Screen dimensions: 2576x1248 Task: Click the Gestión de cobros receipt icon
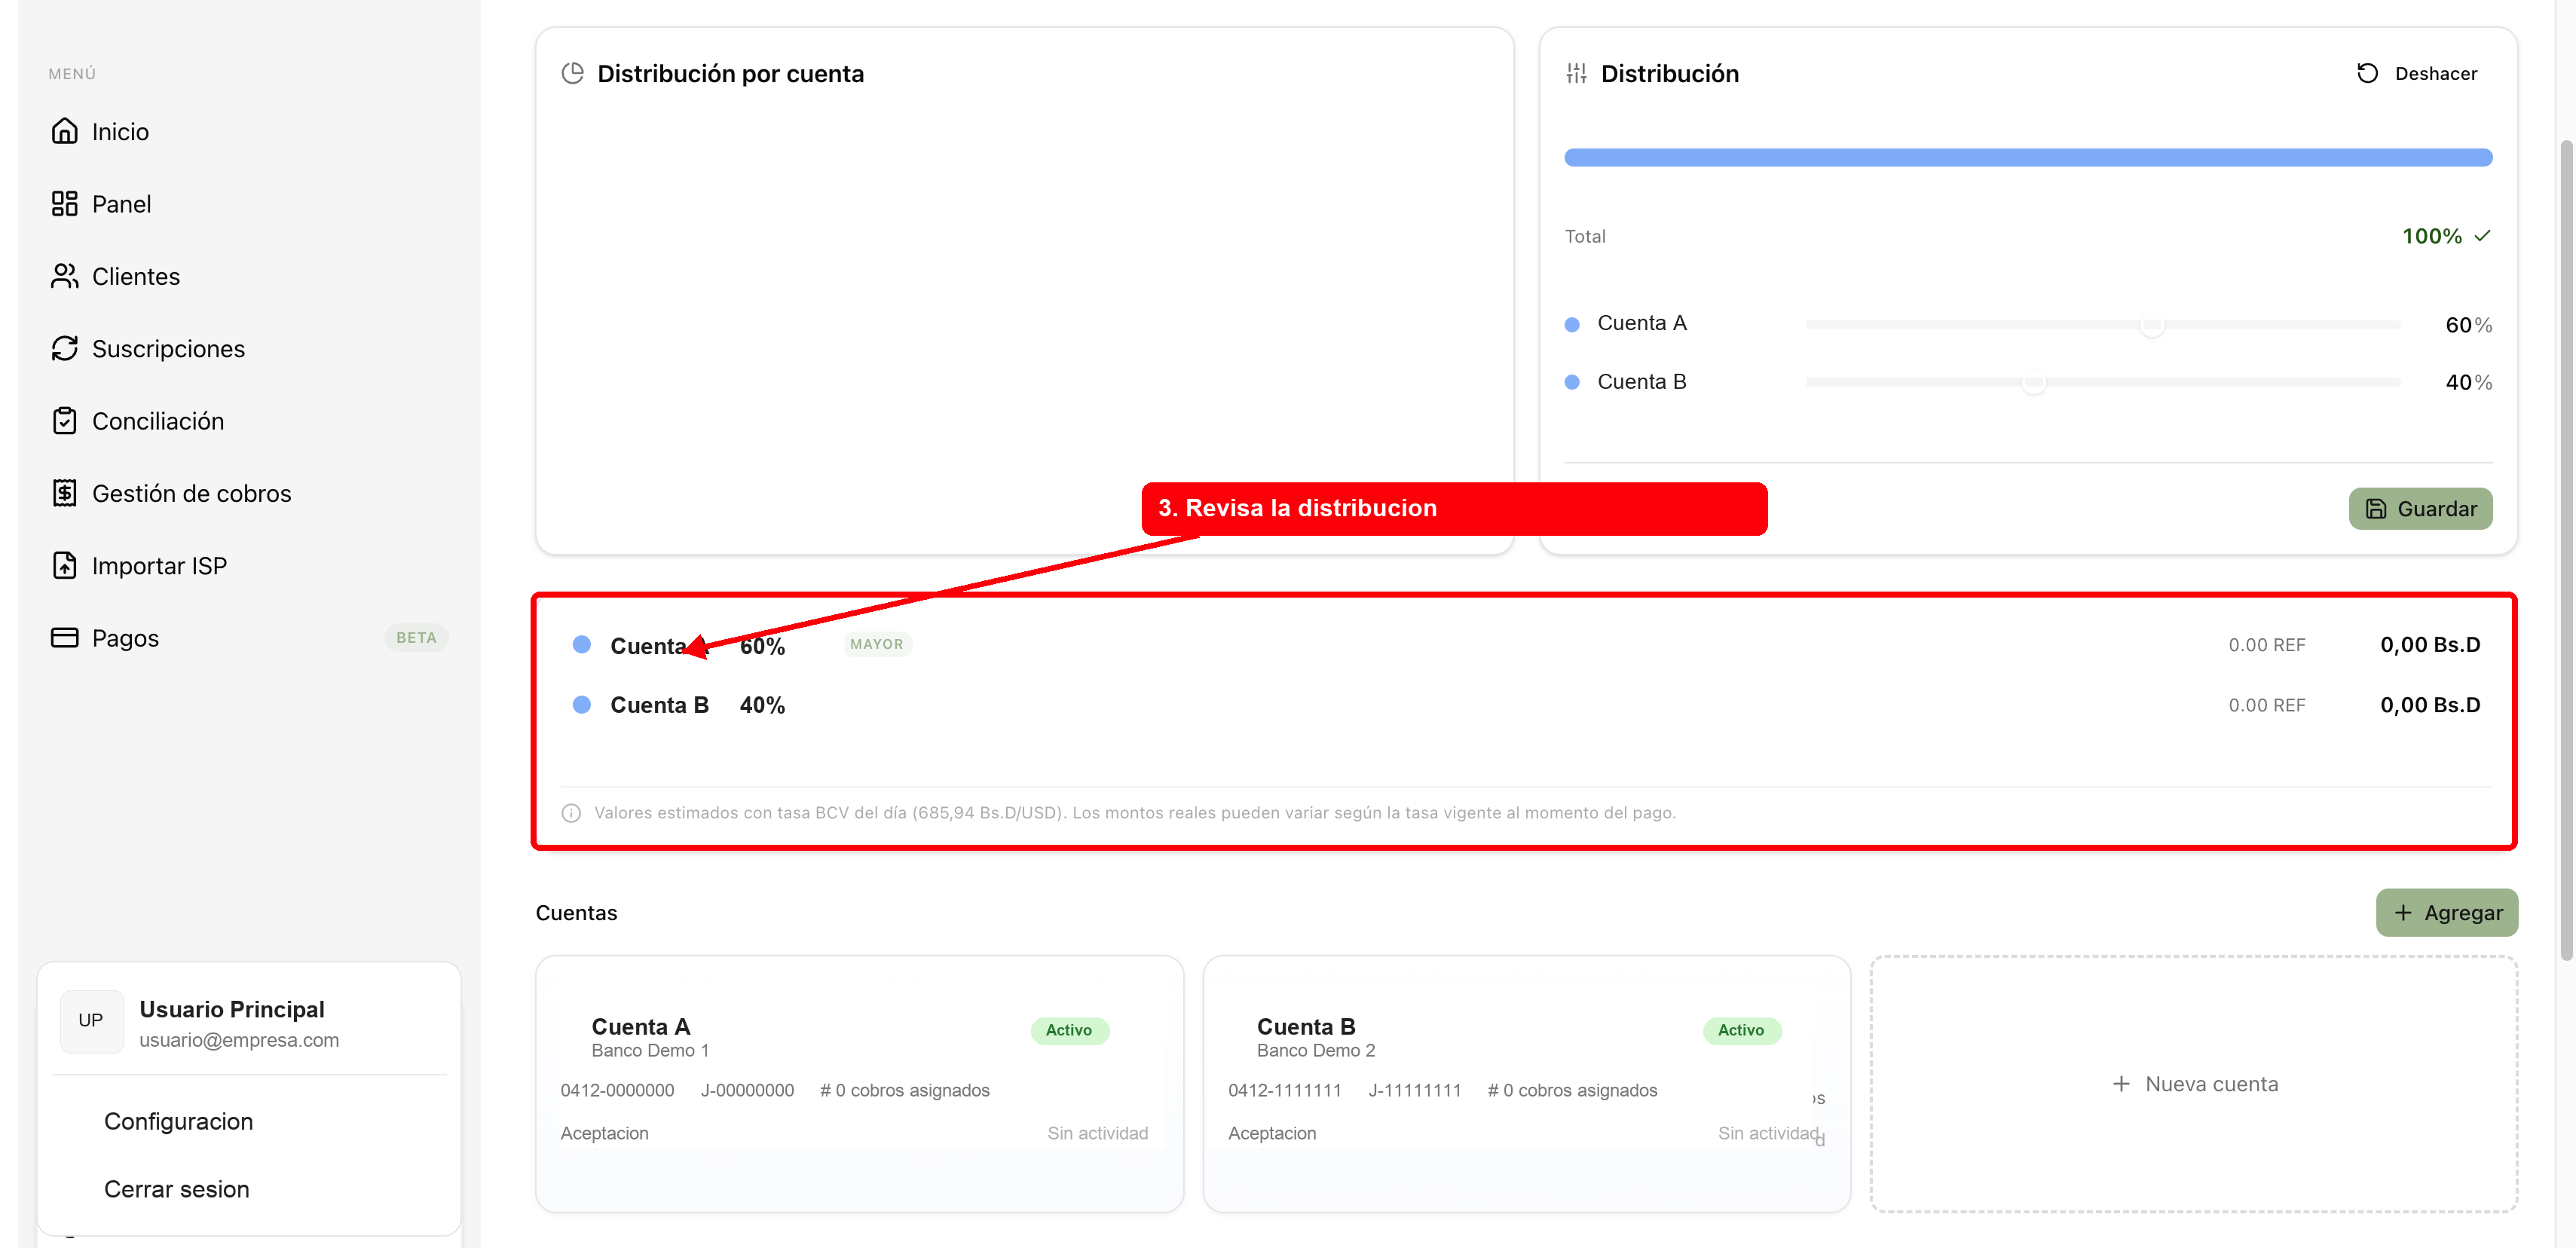coord(64,493)
